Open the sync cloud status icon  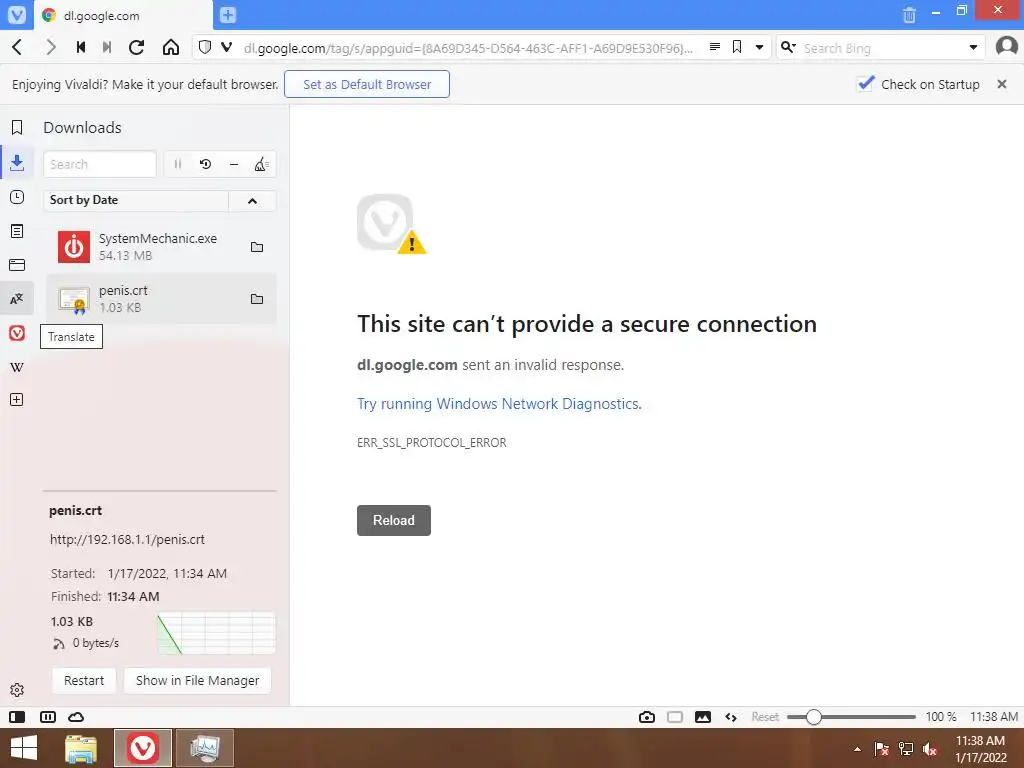click(x=76, y=717)
